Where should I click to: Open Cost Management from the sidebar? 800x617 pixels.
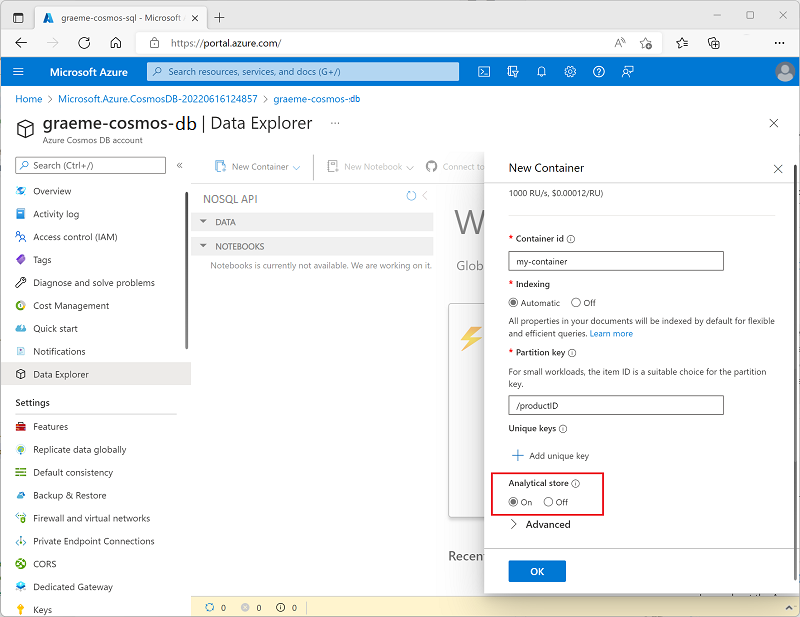pyautogui.click(x=74, y=305)
